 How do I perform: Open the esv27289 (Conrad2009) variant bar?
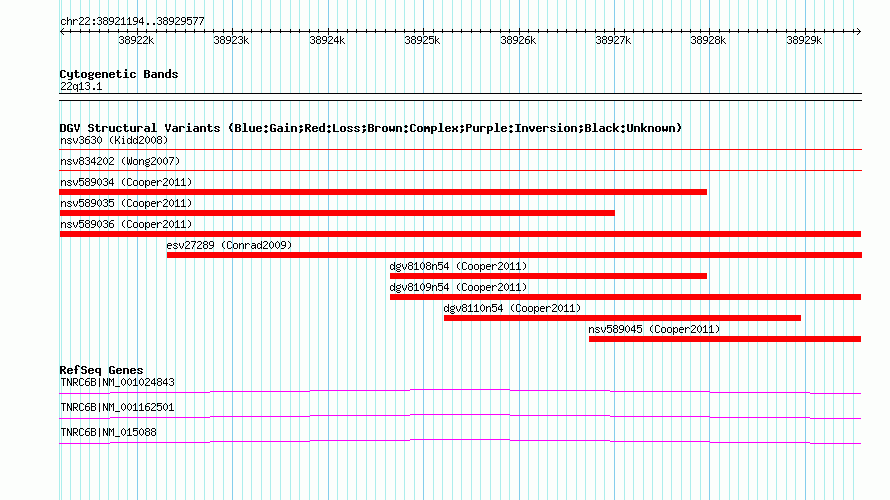coord(514,255)
